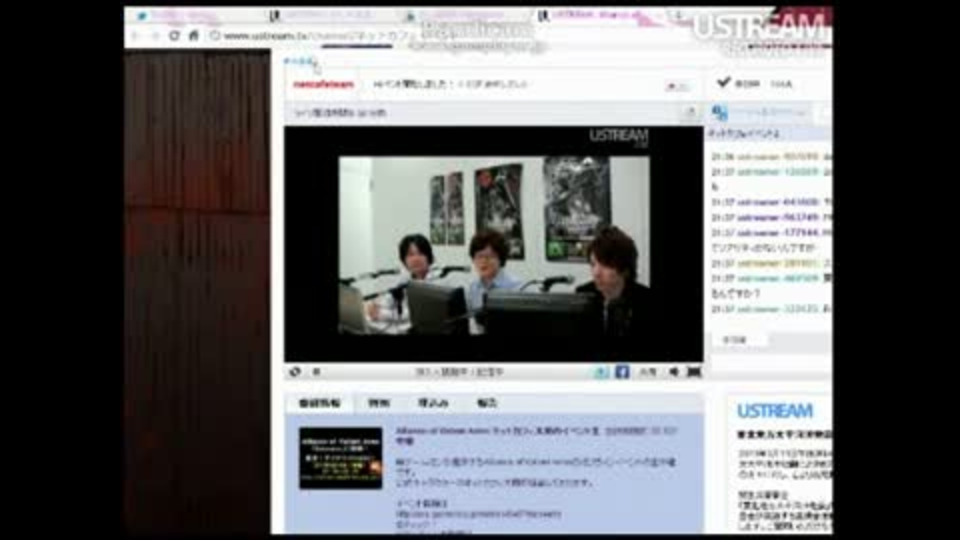Go back using the browser back arrow

click(x=135, y=36)
